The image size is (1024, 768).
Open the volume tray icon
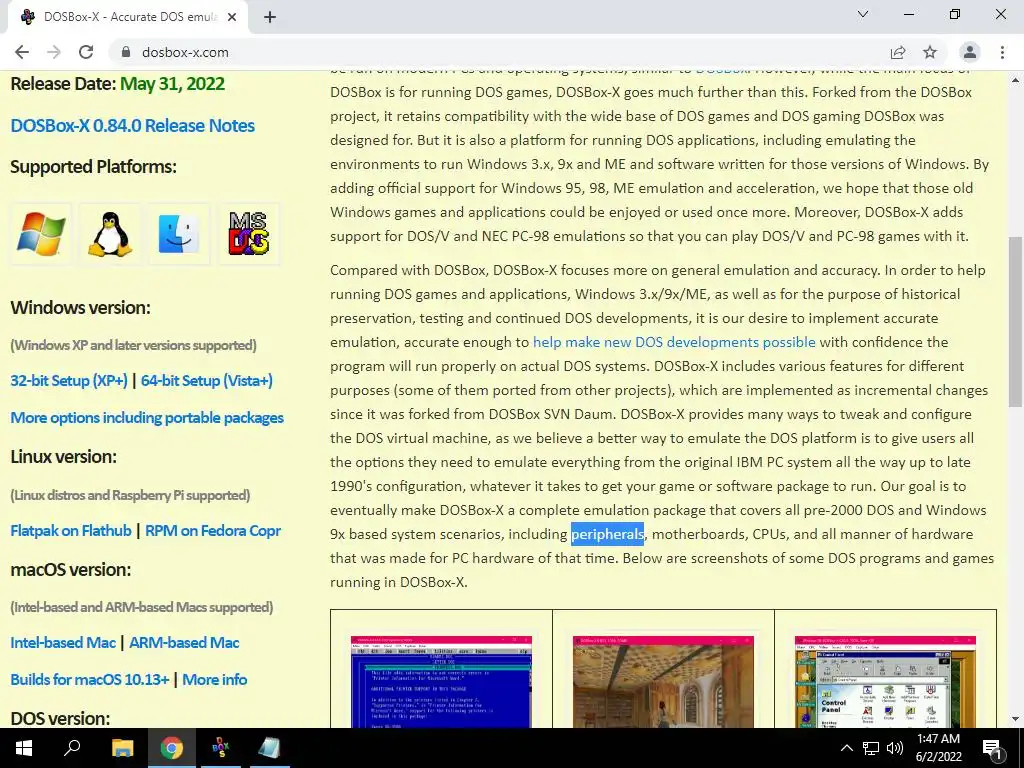pyautogui.click(x=895, y=748)
